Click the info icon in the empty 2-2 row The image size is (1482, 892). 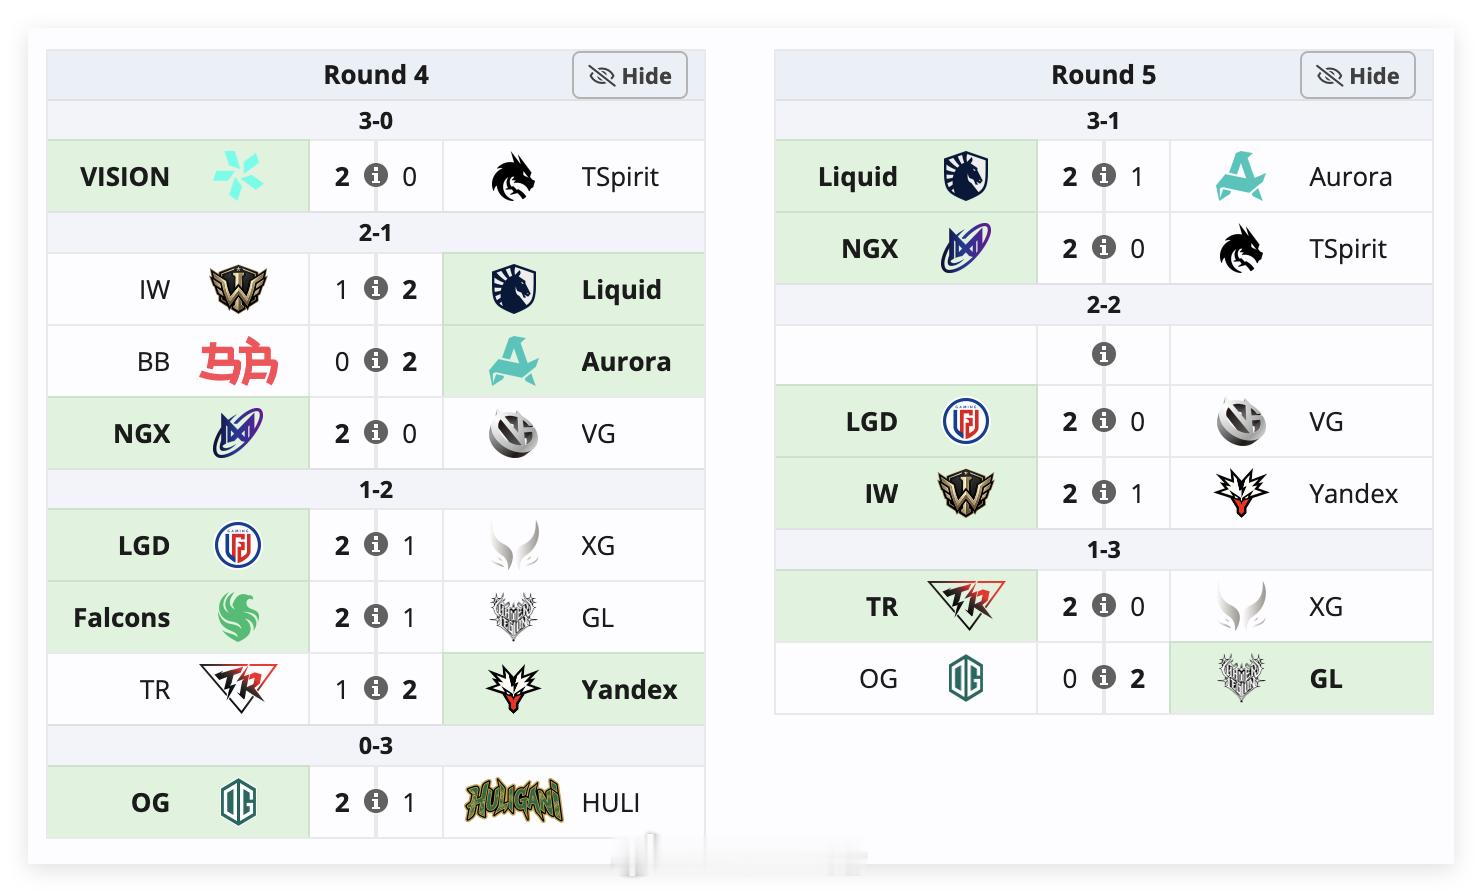(1104, 354)
